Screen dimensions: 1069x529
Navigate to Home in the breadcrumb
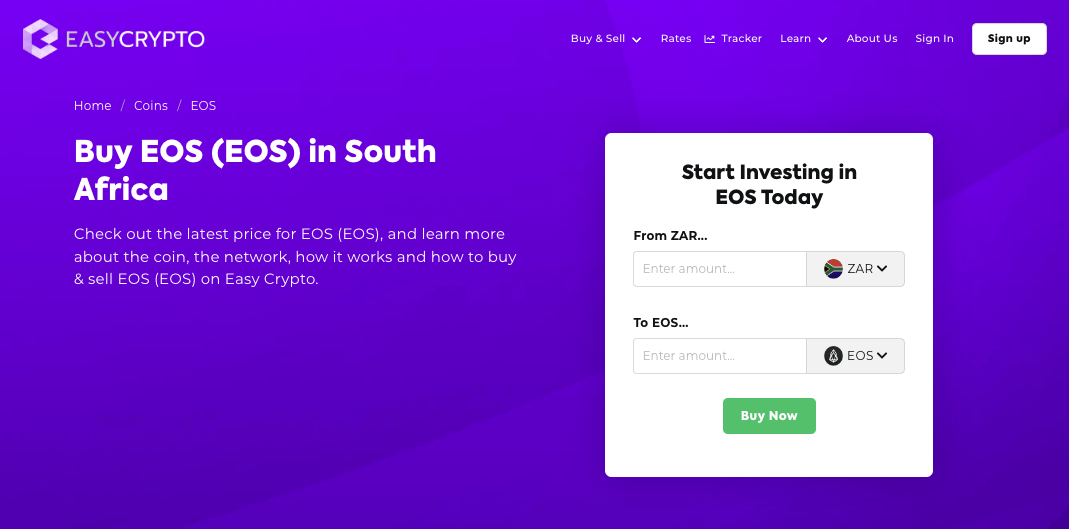coord(93,106)
